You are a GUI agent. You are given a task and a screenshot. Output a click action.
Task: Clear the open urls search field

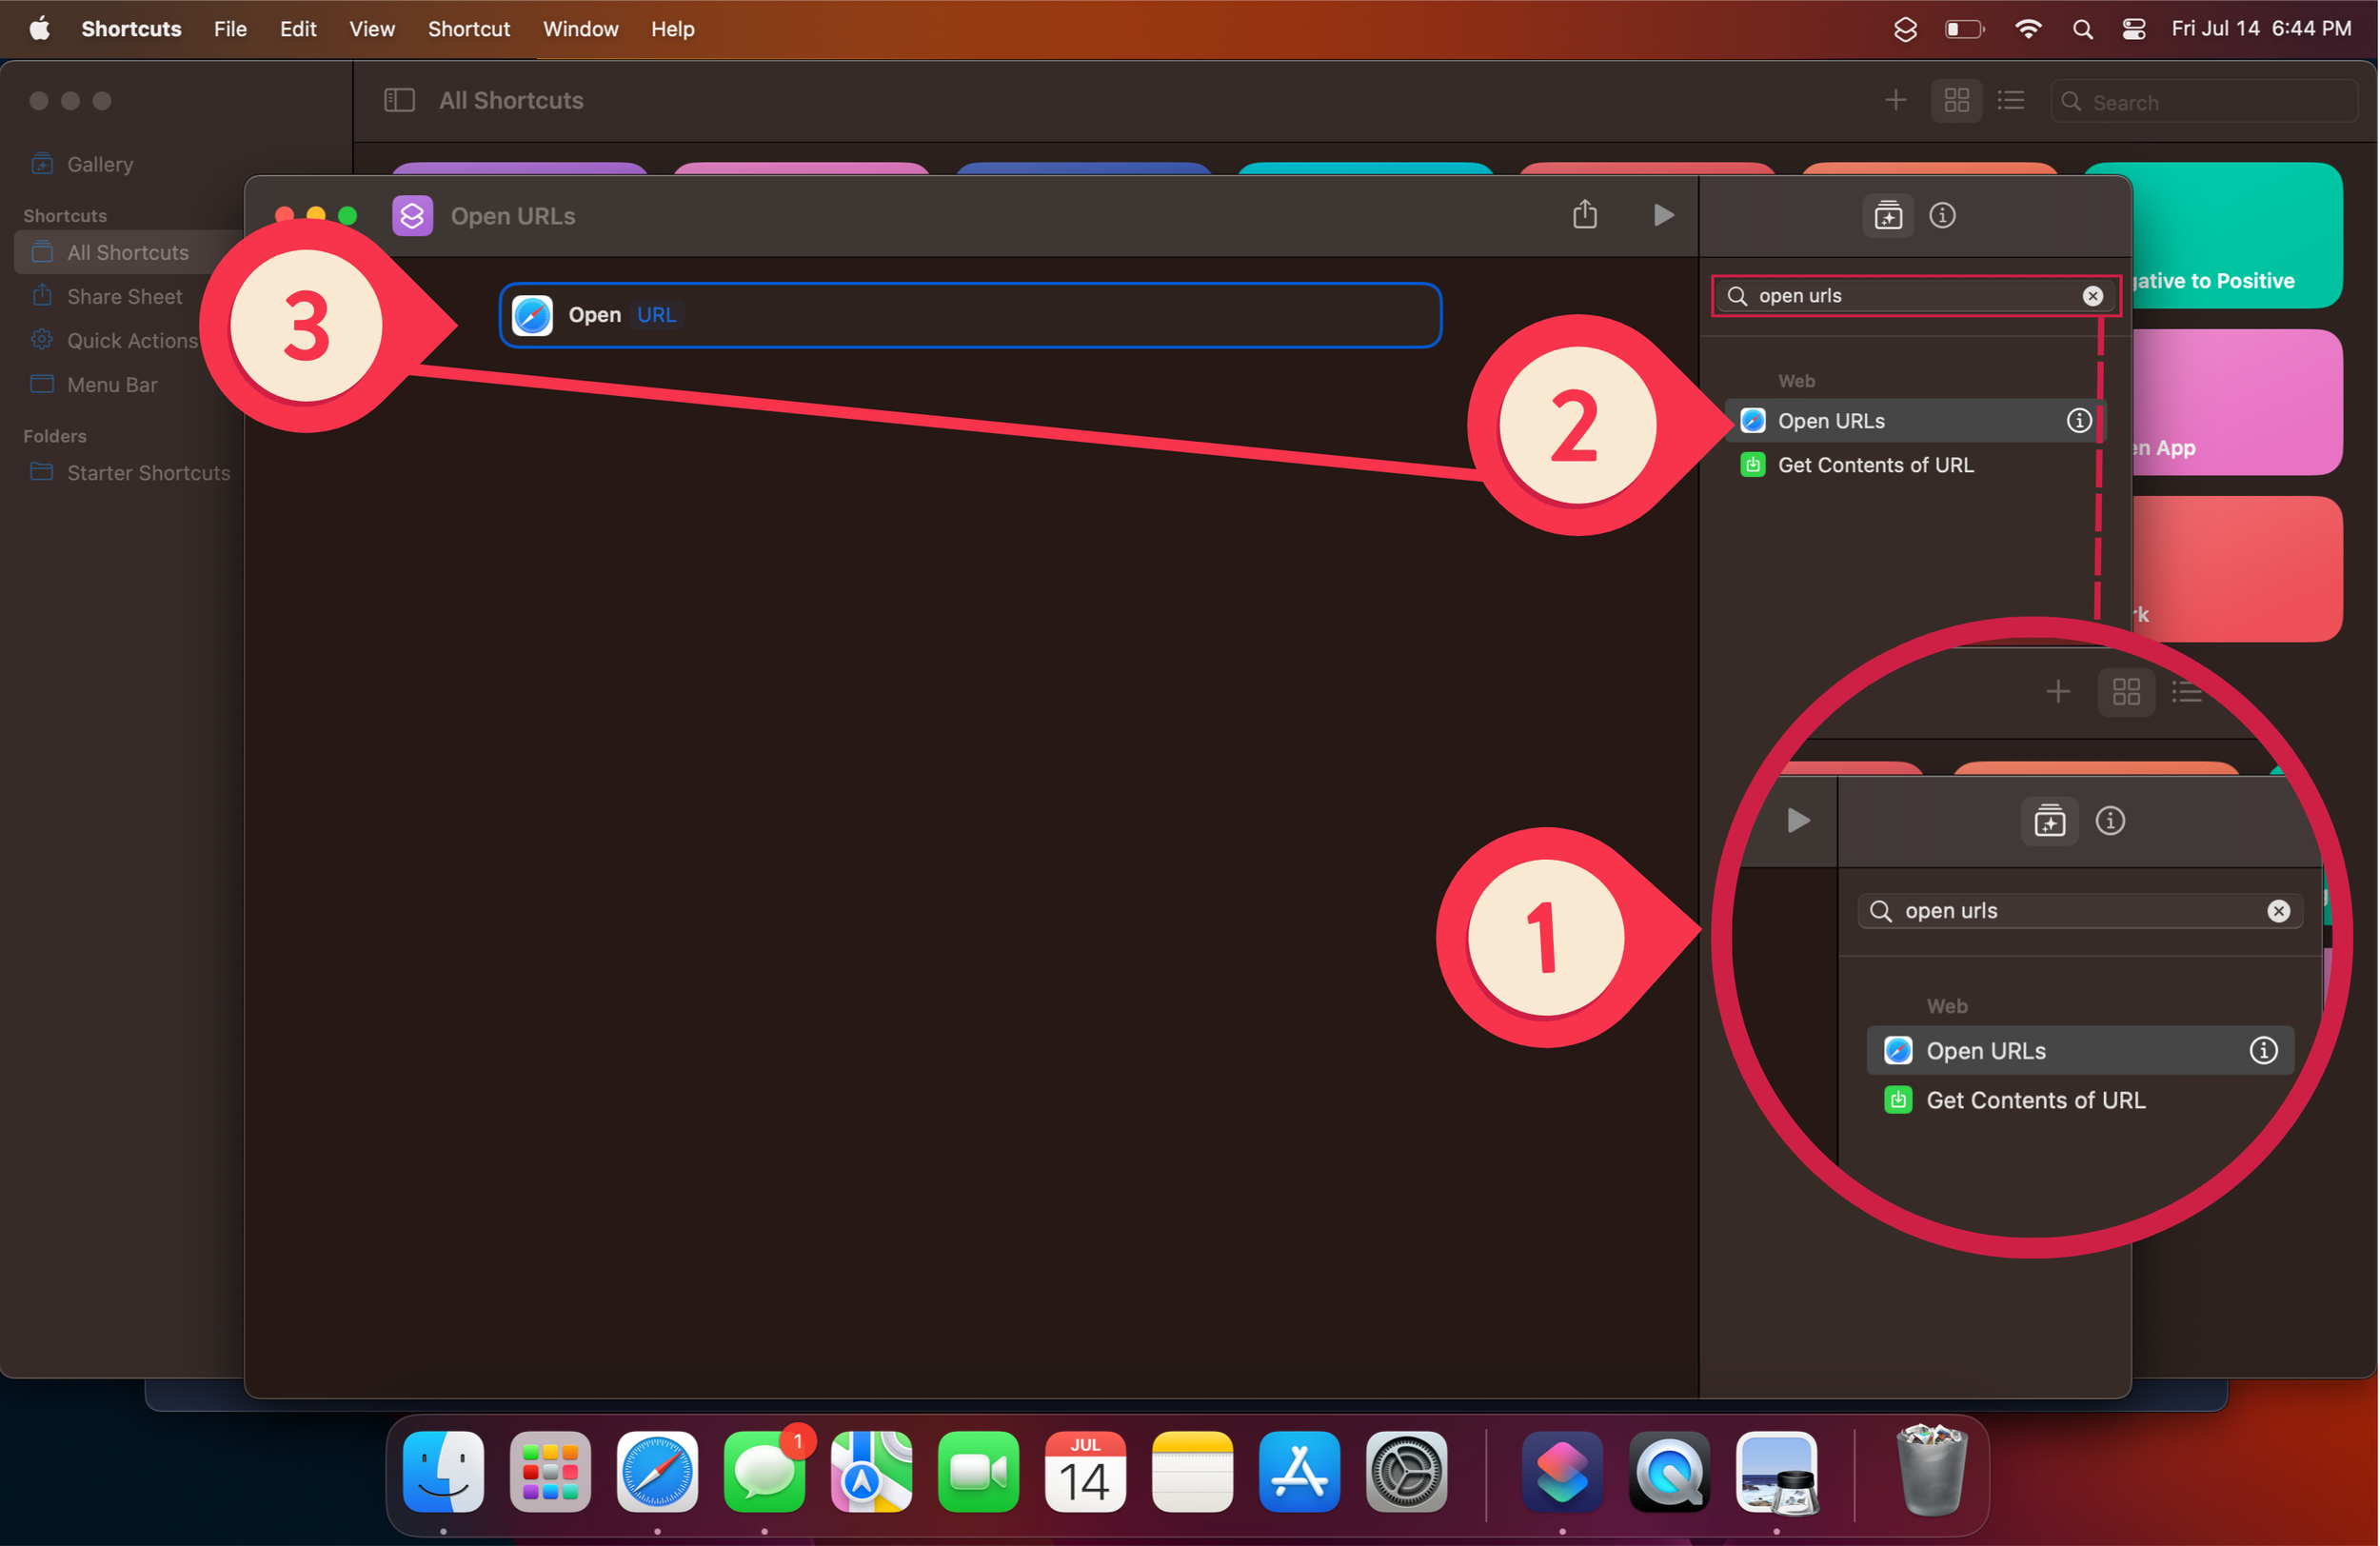2092,296
